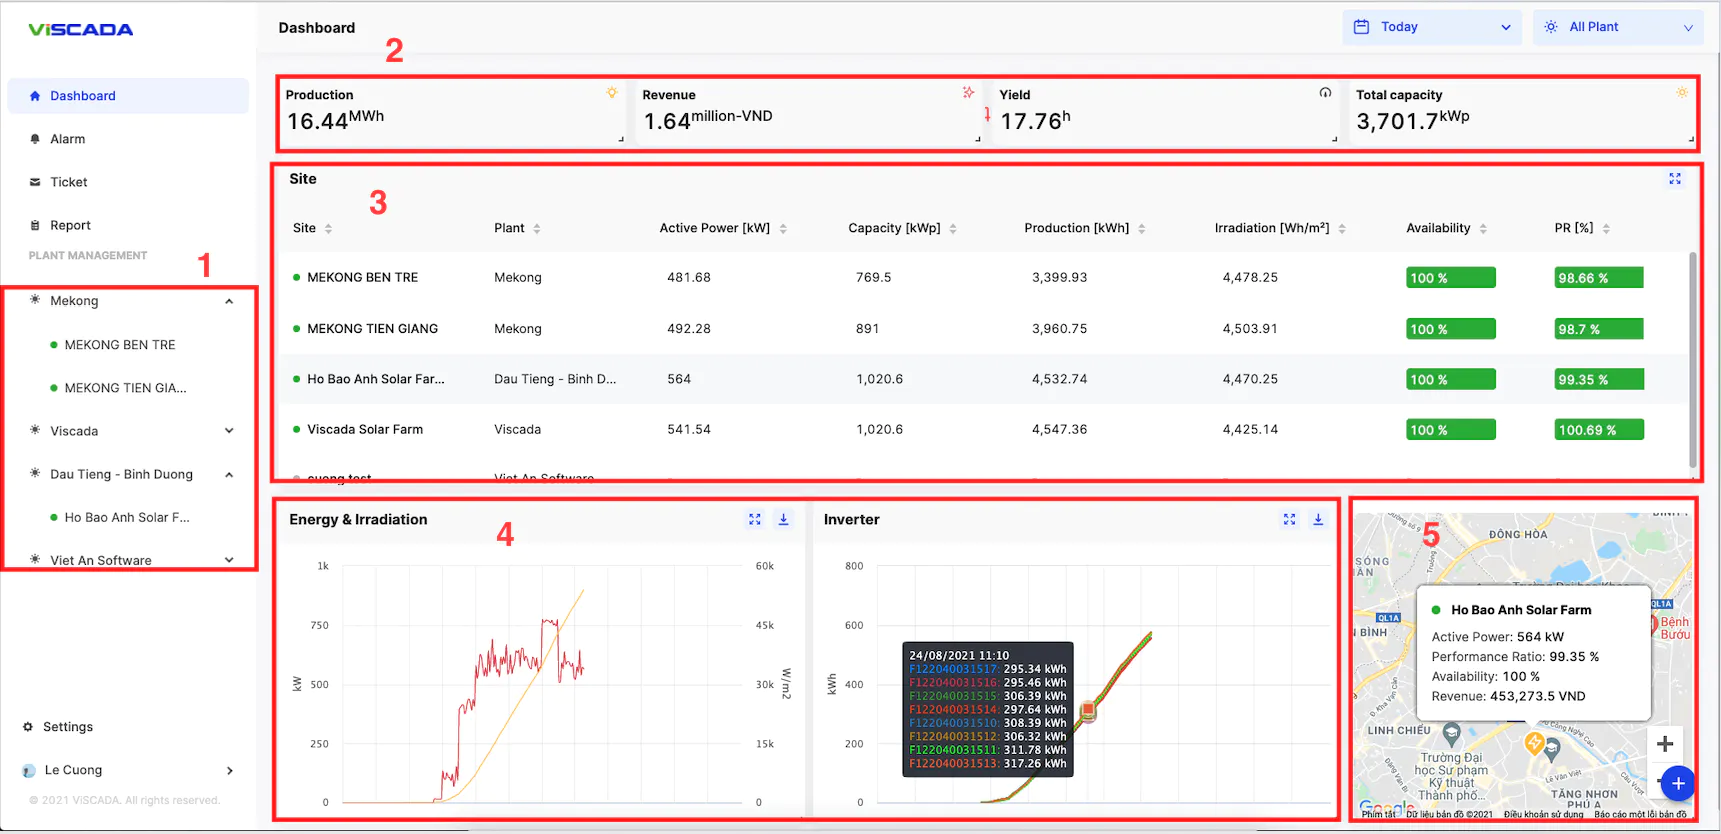Click the sun icon beside All Plant
Viewport: 1721px width, 834px height.
(1551, 27)
